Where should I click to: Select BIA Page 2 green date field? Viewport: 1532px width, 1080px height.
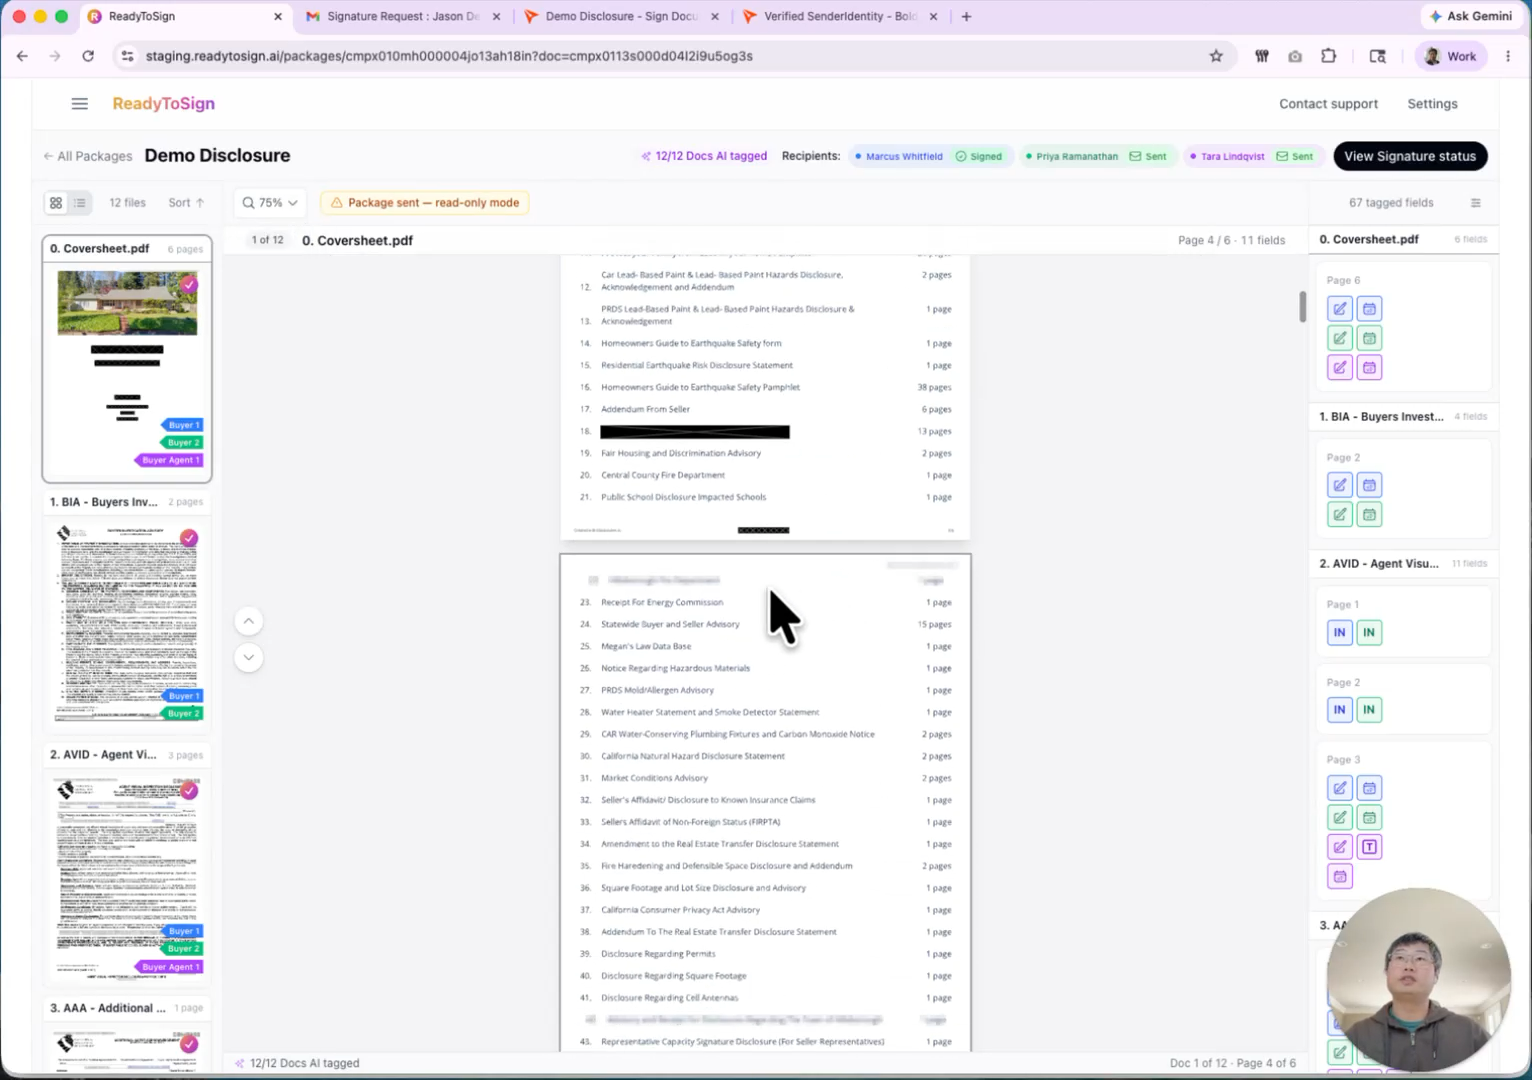[1369, 514]
